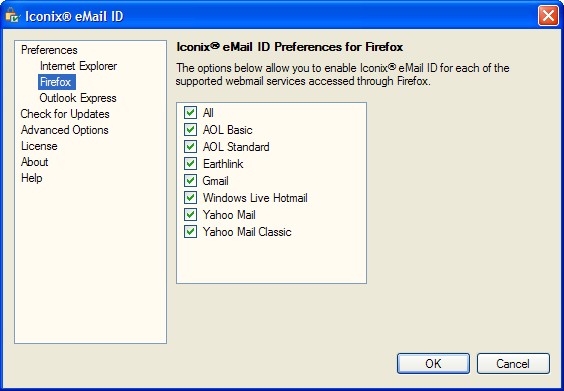Click the Cancel button
The height and width of the screenshot is (391, 564).
513,363
